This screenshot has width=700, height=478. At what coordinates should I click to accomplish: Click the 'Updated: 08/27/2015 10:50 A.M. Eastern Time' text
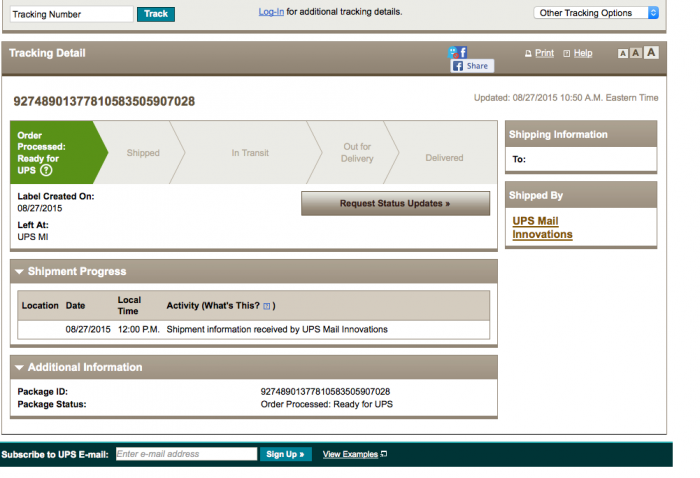click(566, 98)
